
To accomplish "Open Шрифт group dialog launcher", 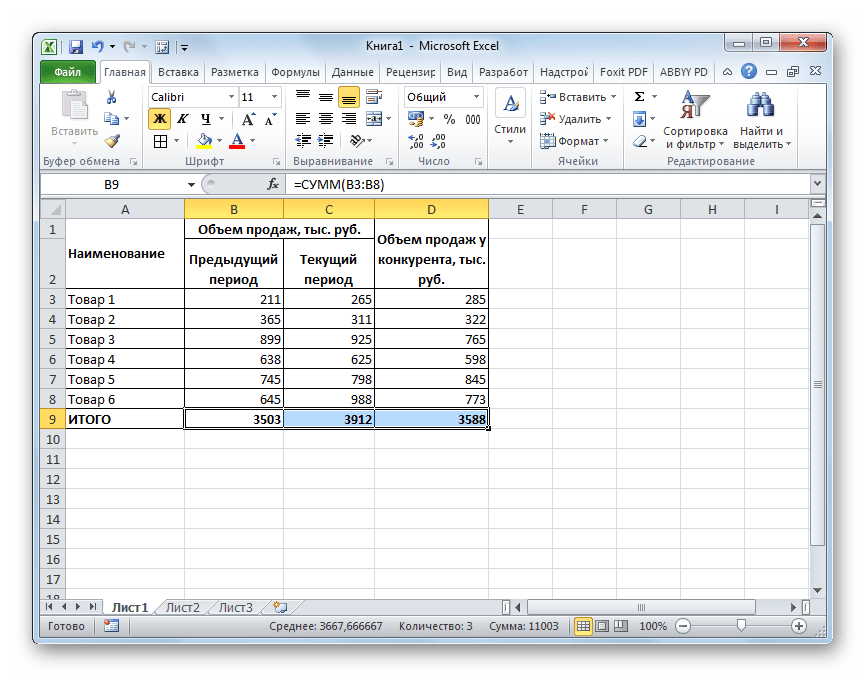I will 276,162.
